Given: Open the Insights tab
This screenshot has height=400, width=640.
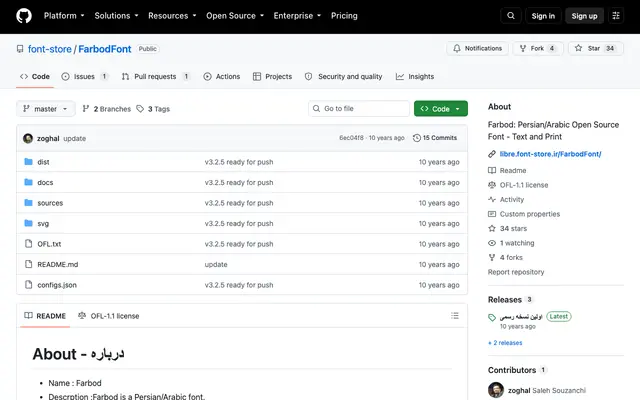Looking at the screenshot, I should click(x=415, y=77).
